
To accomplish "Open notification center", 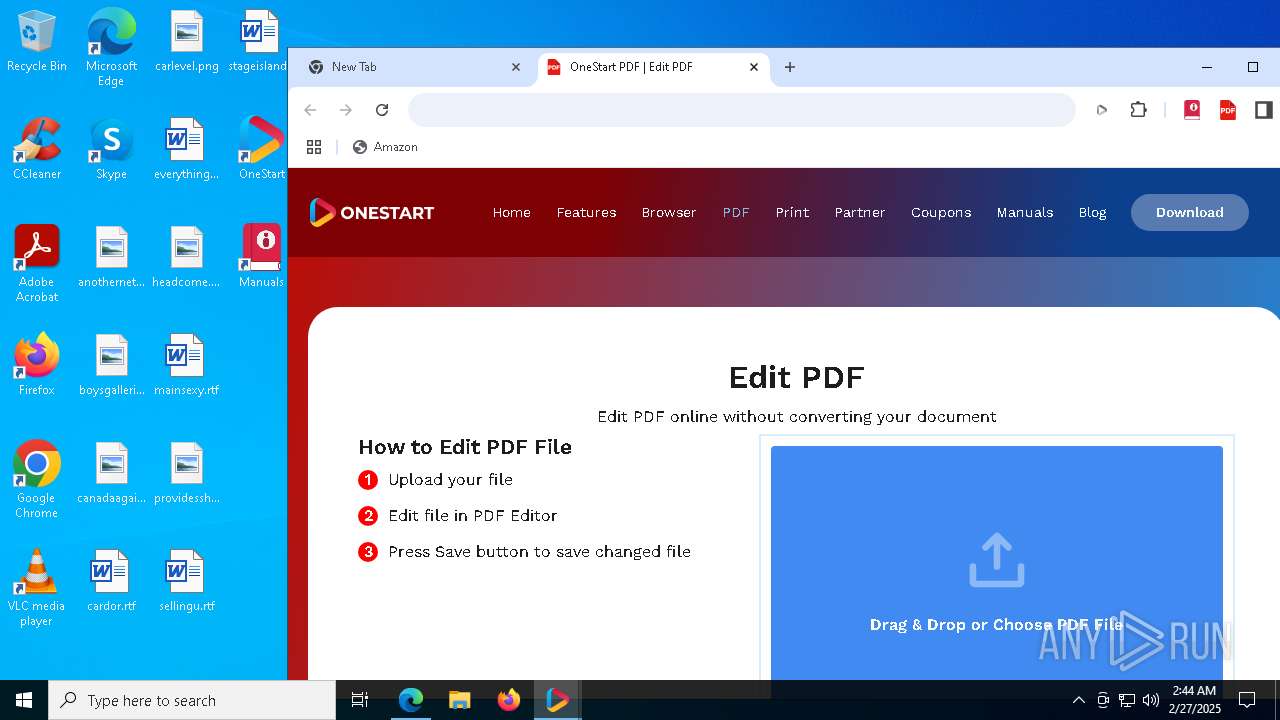I will point(1247,700).
